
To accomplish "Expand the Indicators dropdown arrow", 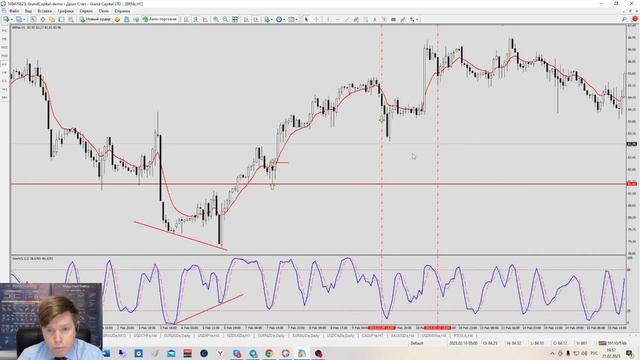I will (272, 20).
